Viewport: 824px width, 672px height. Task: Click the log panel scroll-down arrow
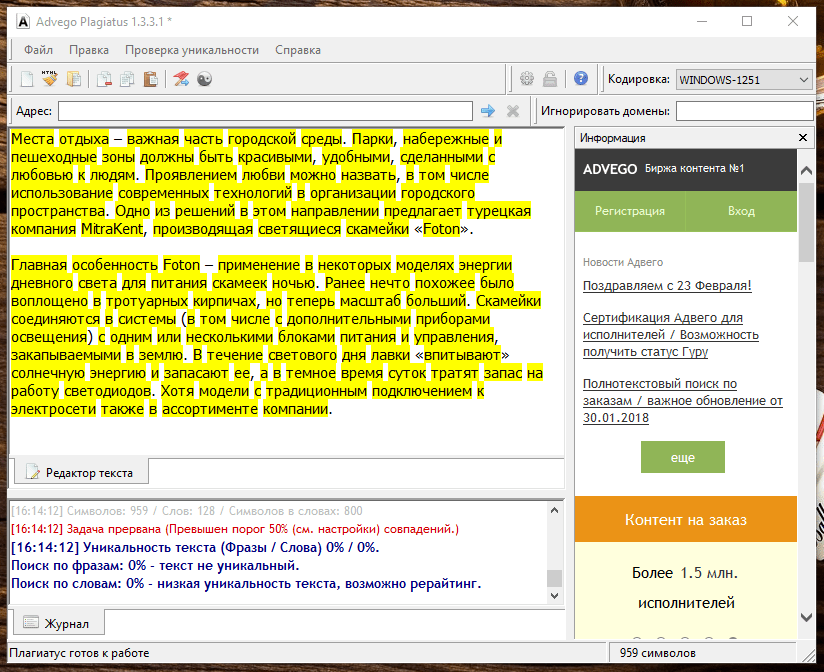(x=554, y=596)
